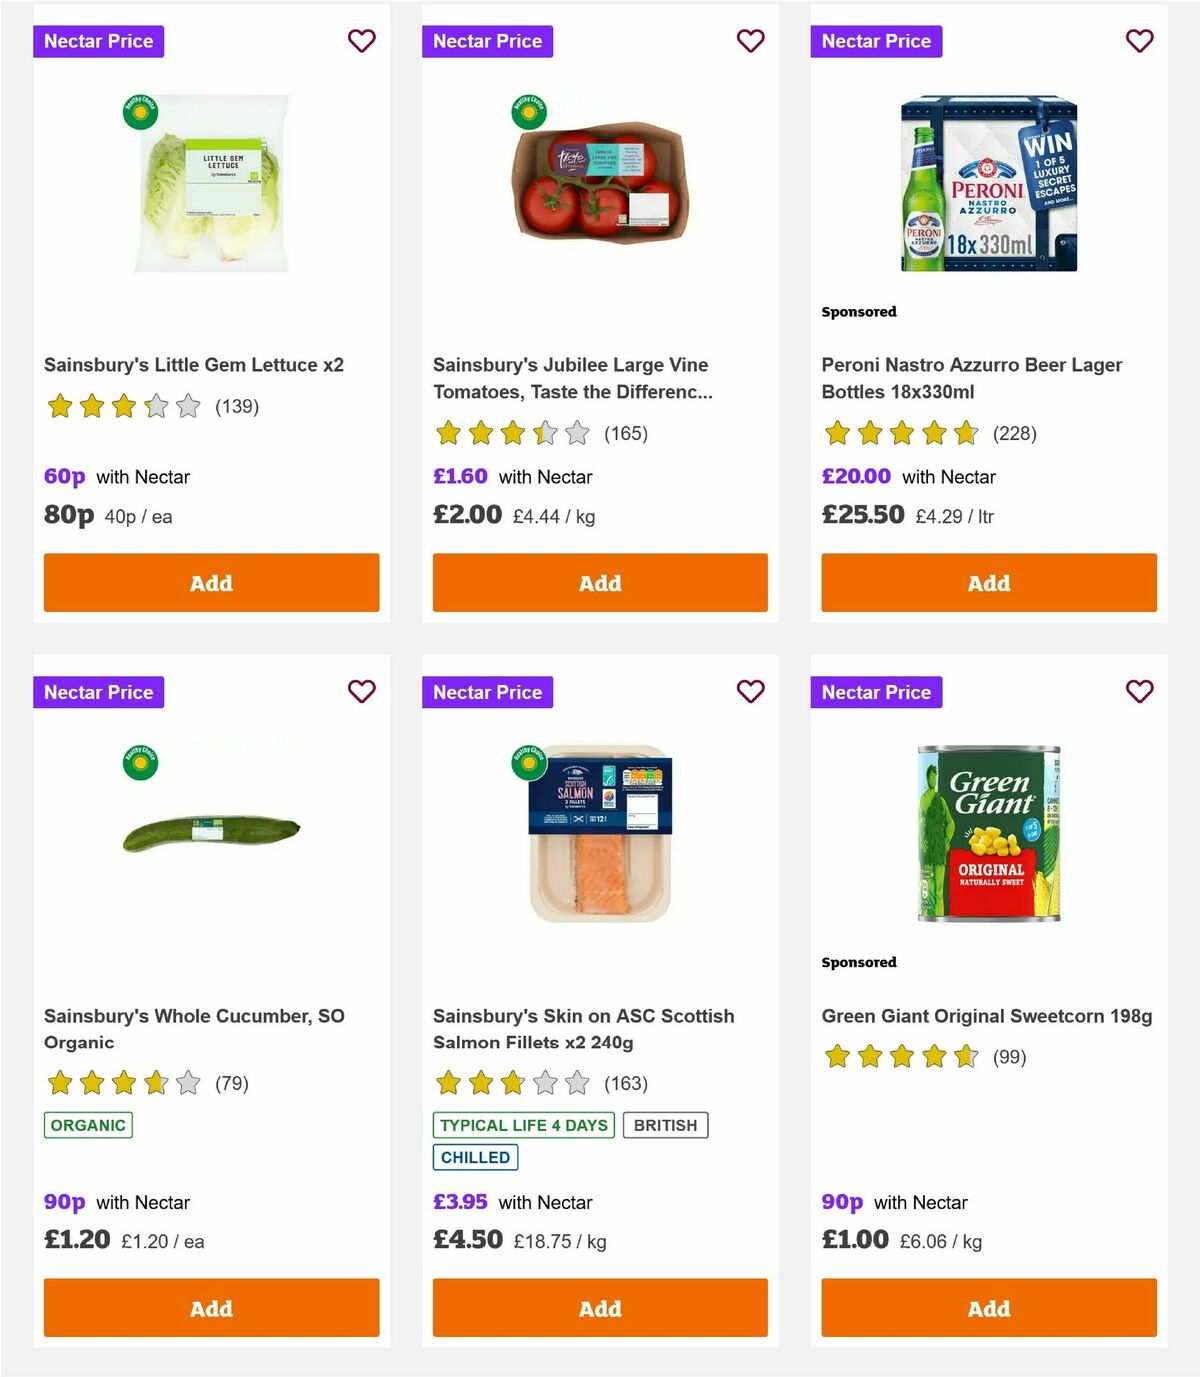Select ORGANIC tag on cucumber card
1200x1377 pixels.
[87, 1124]
